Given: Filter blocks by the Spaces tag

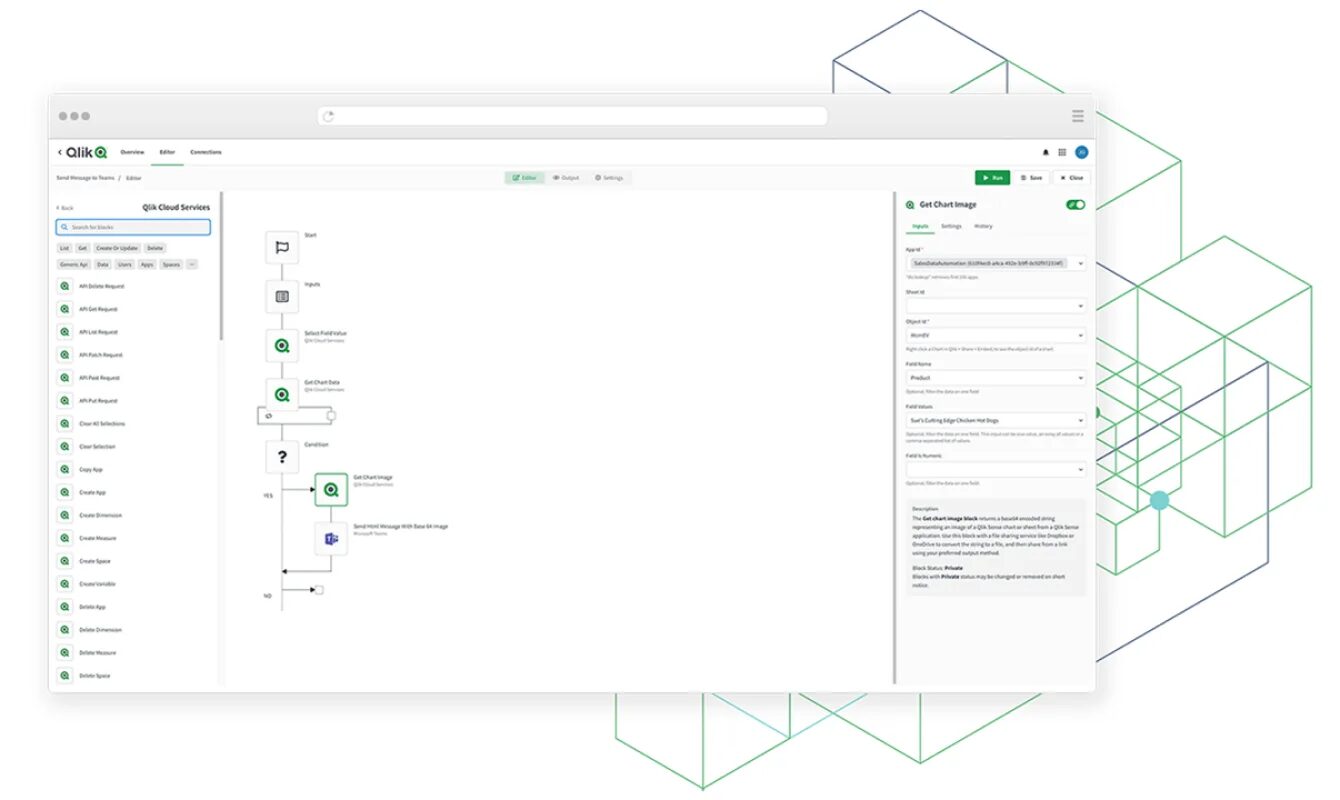Looking at the screenshot, I should pyautogui.click(x=171, y=265).
